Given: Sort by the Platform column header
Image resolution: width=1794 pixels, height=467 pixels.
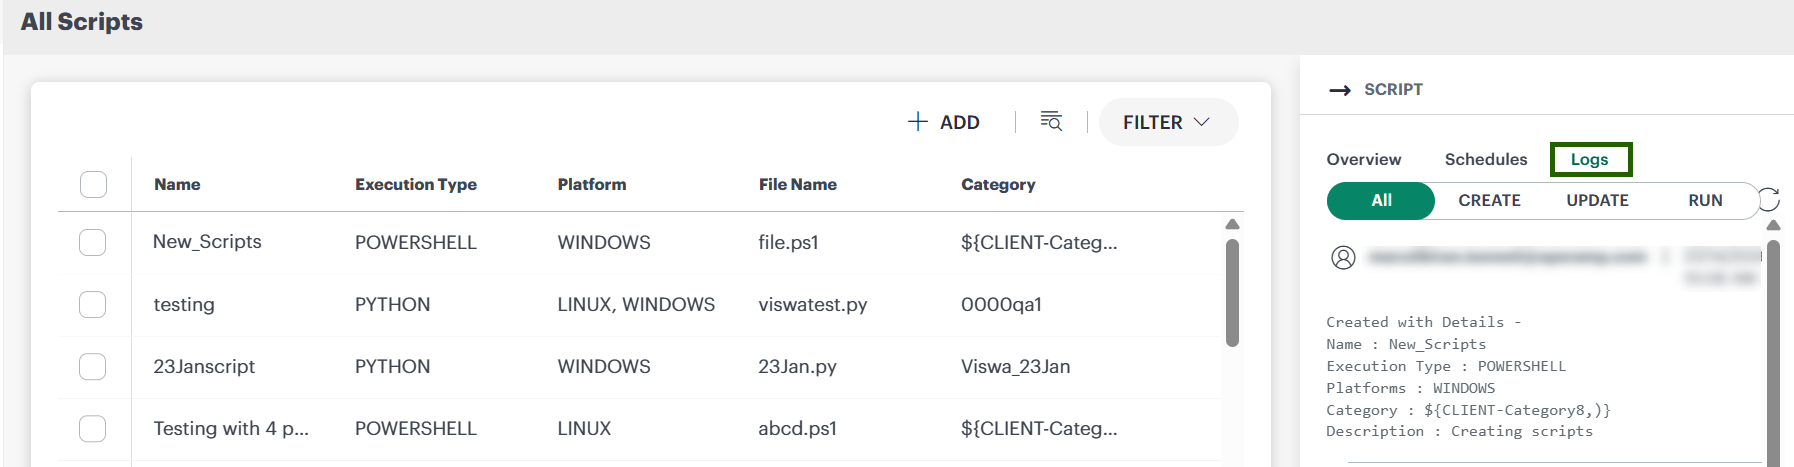Looking at the screenshot, I should pyautogui.click(x=592, y=184).
